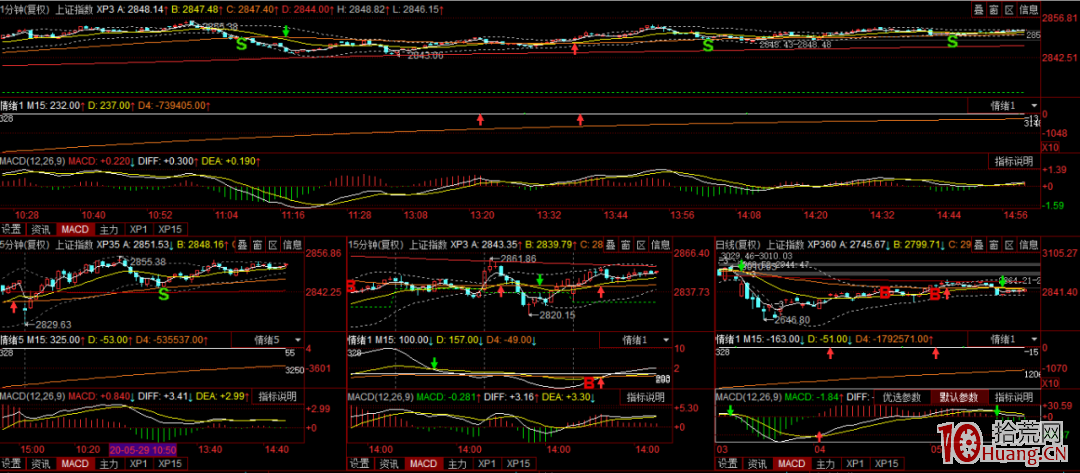This screenshot has height=473, width=1080.
Task: Open the 资讯 tab under 1分钟 chart
Action: tap(40, 229)
